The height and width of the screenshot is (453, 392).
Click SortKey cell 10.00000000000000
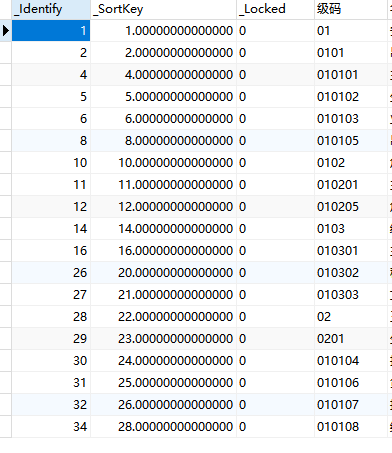pos(163,163)
